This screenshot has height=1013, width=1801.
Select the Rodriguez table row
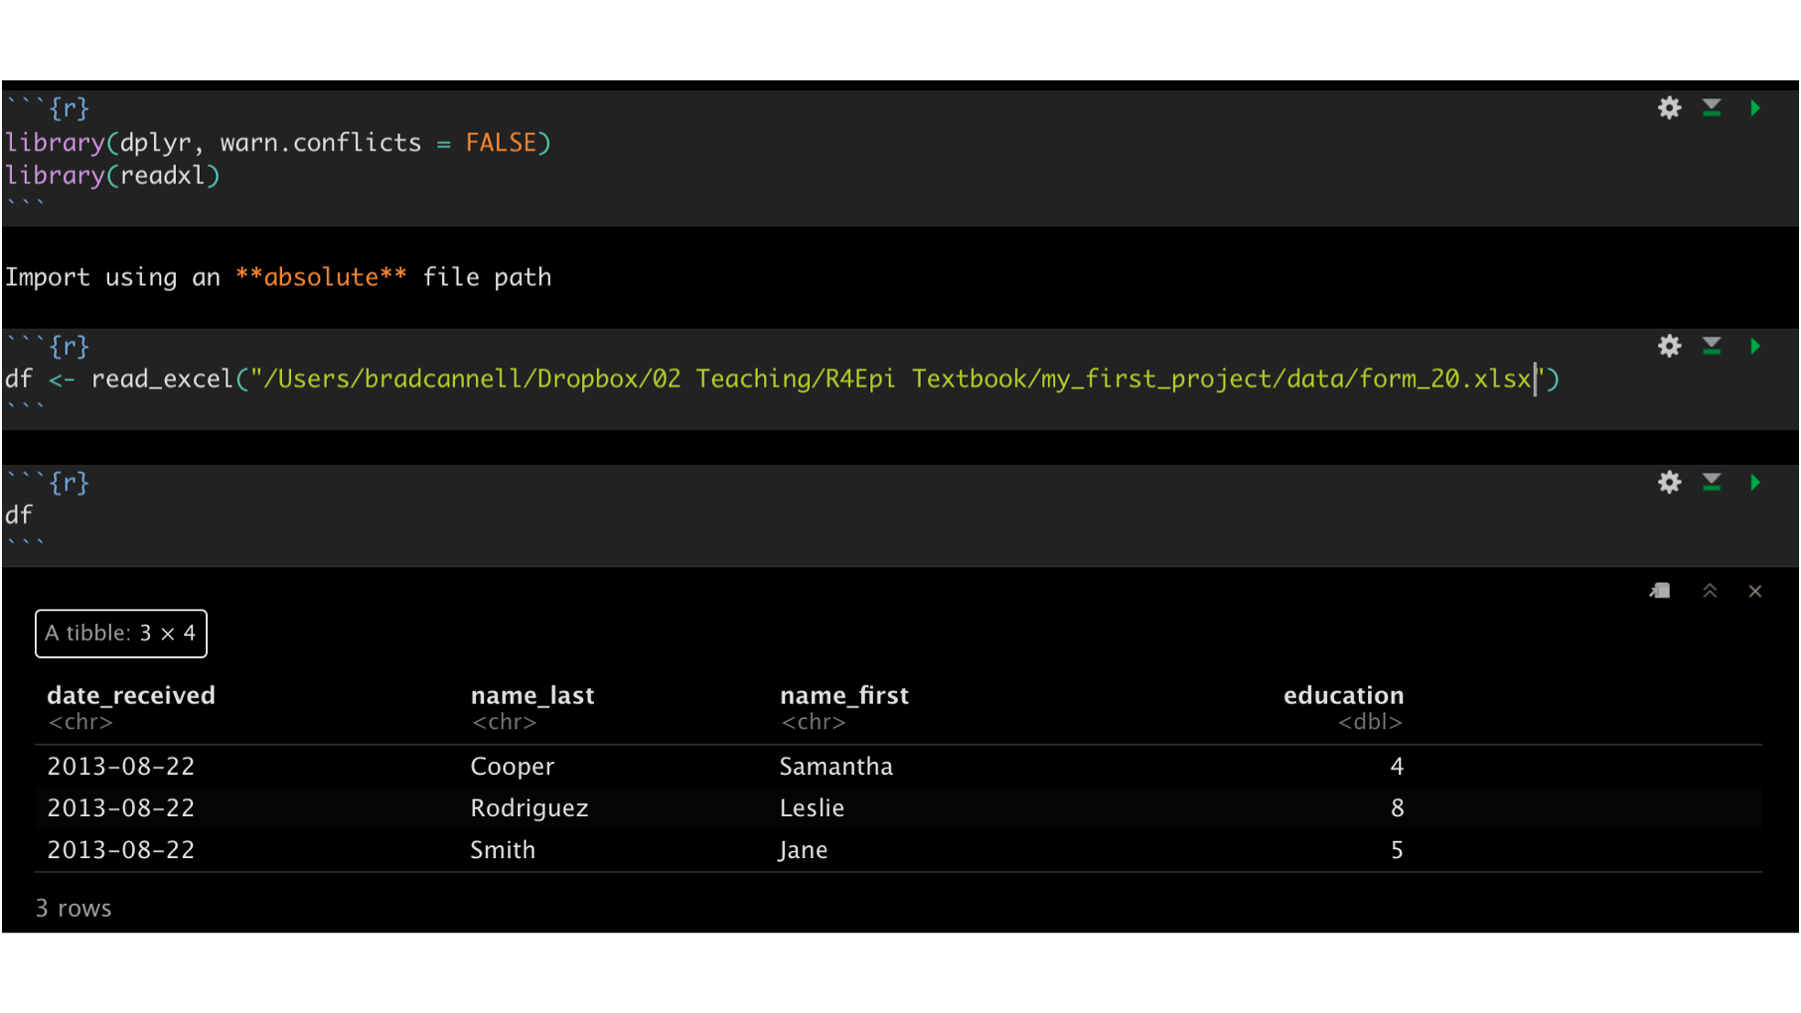click(898, 808)
